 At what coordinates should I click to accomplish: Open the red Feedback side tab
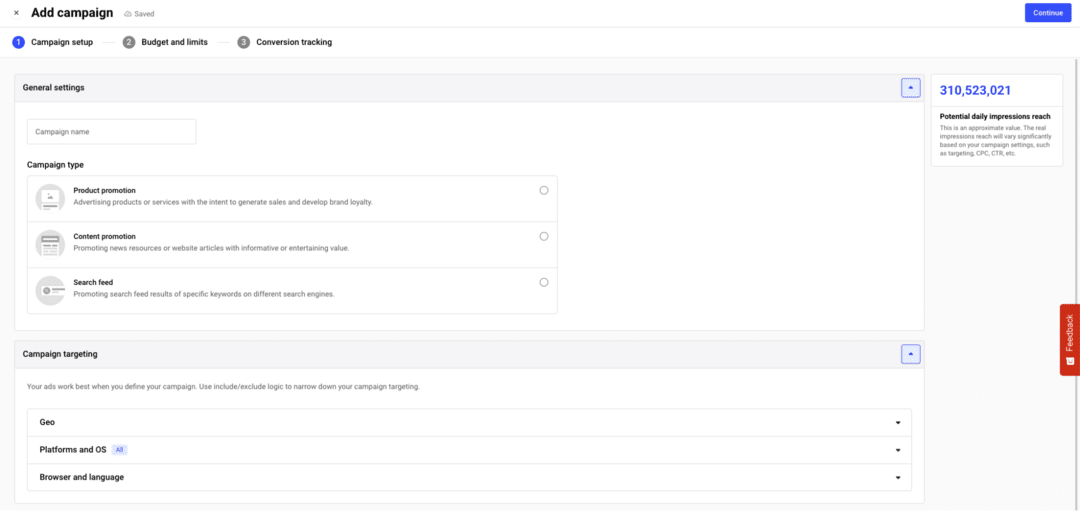point(1069,339)
